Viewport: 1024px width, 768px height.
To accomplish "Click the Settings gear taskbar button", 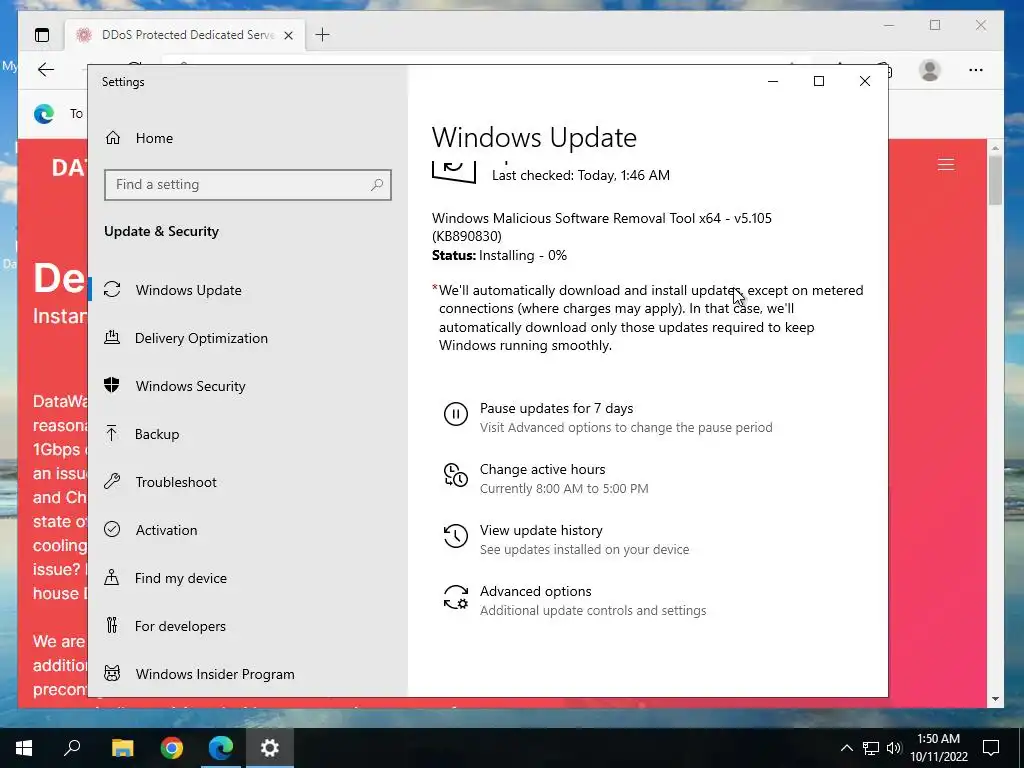I will tap(270, 748).
